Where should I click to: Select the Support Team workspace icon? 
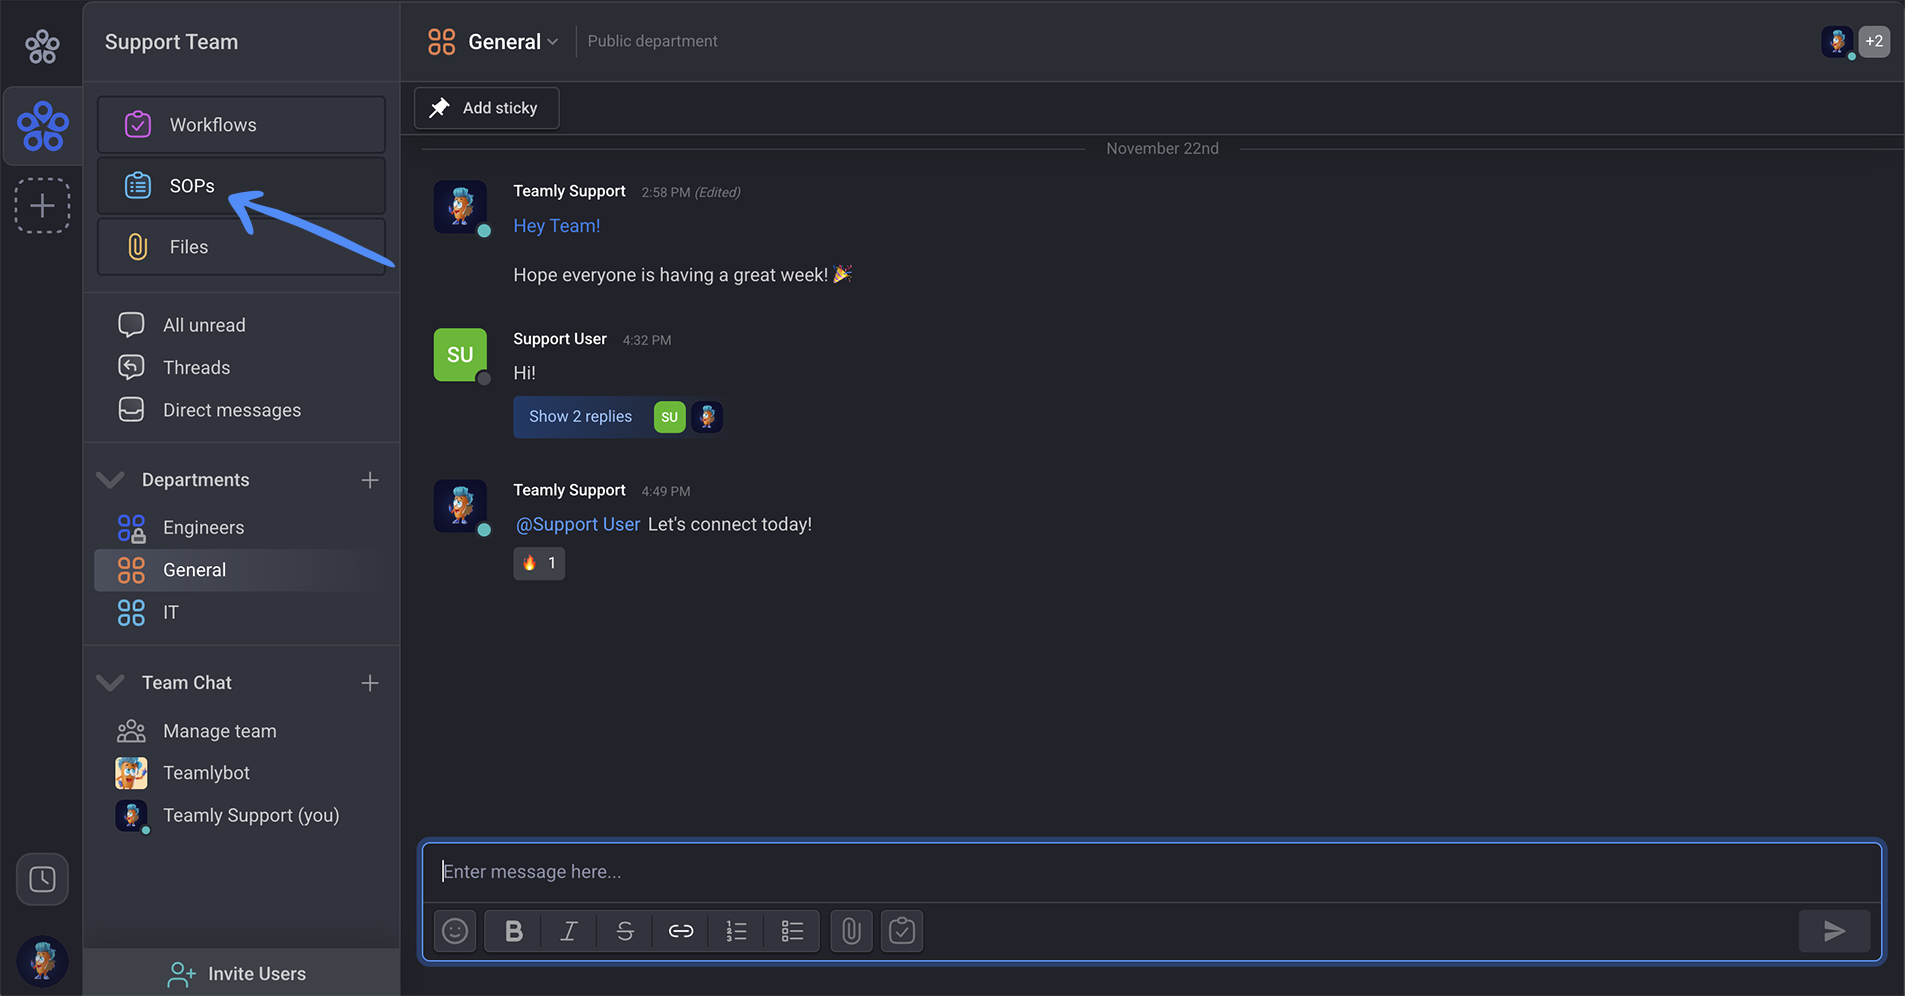42,126
